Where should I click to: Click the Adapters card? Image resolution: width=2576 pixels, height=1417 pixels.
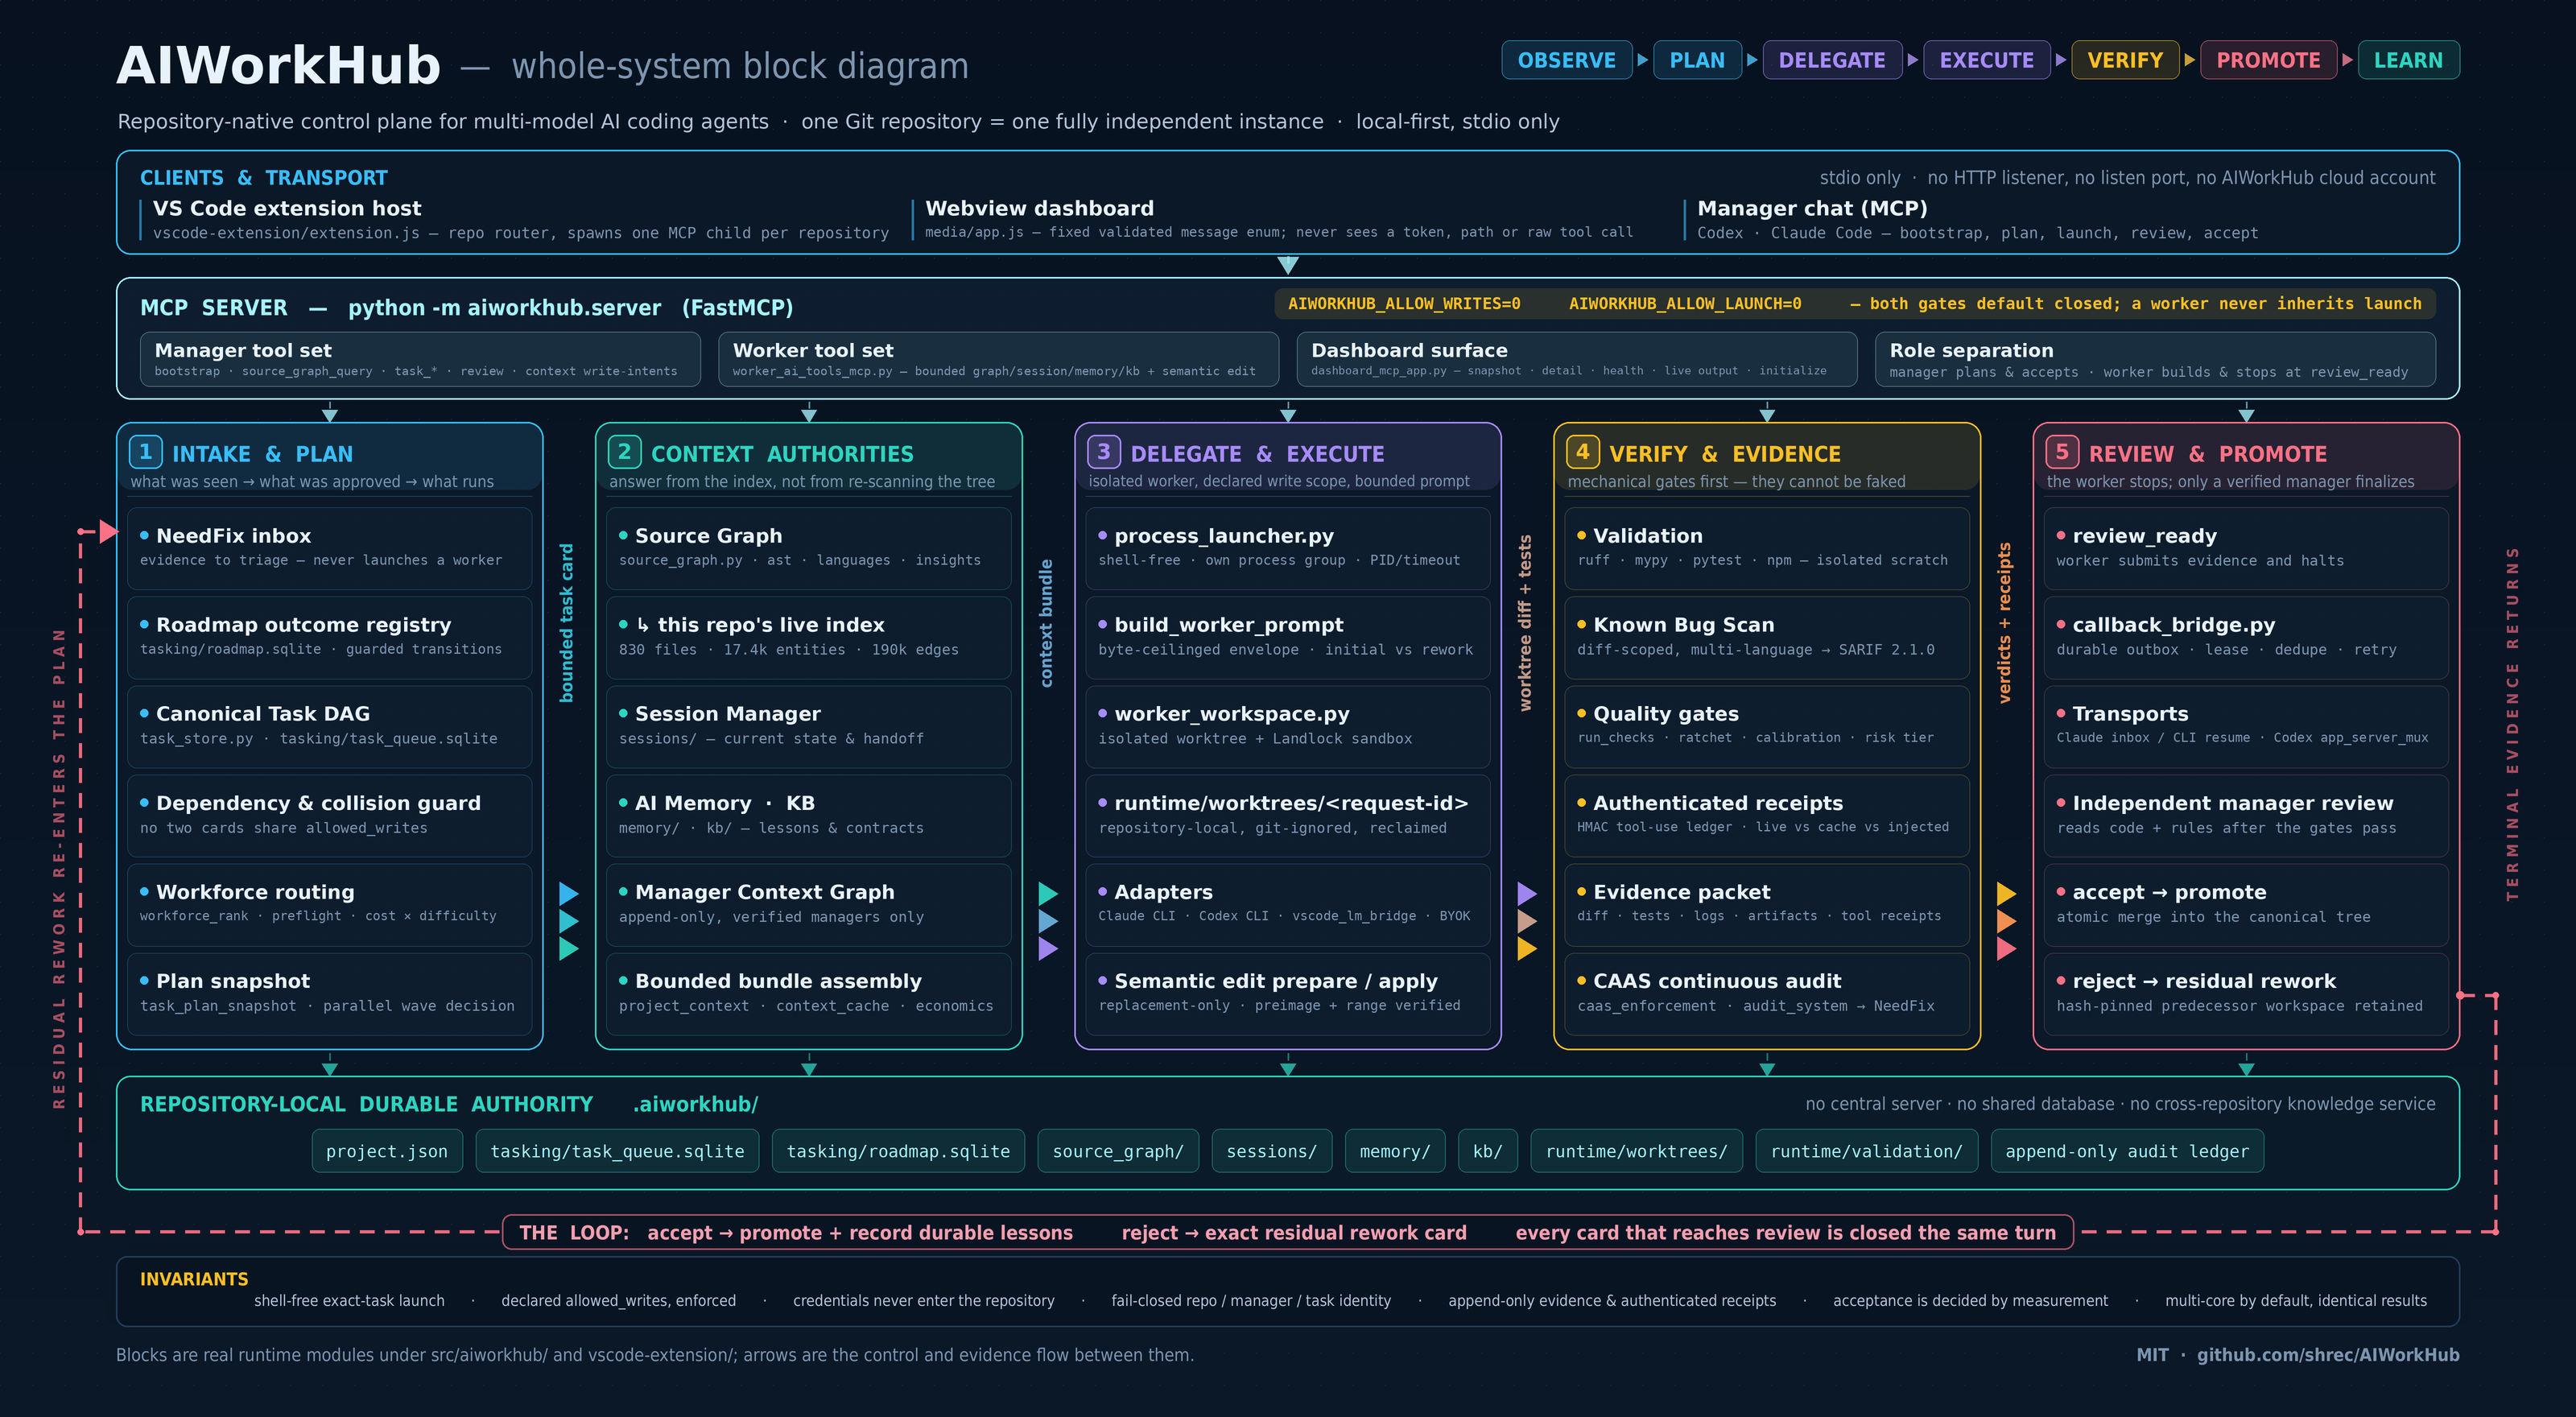tap(1288, 904)
